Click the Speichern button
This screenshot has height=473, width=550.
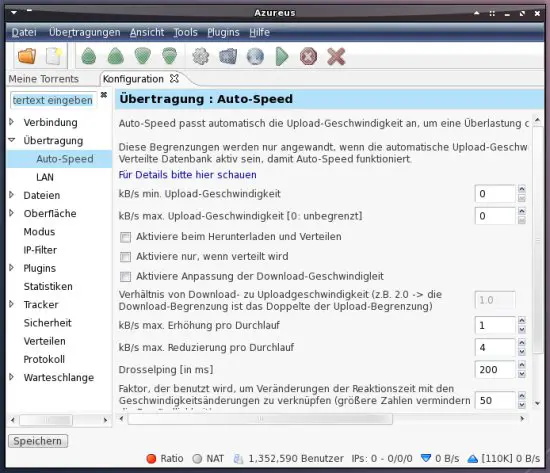pos(38,441)
